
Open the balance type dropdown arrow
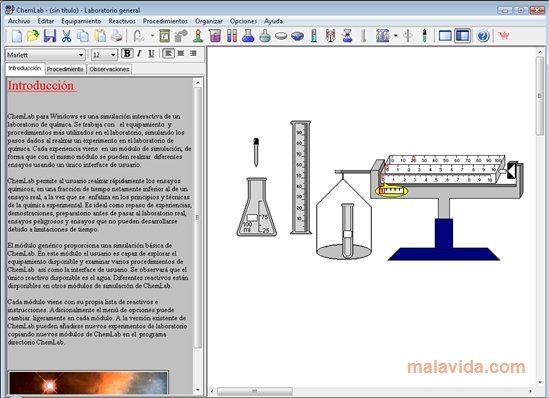(x=396, y=36)
